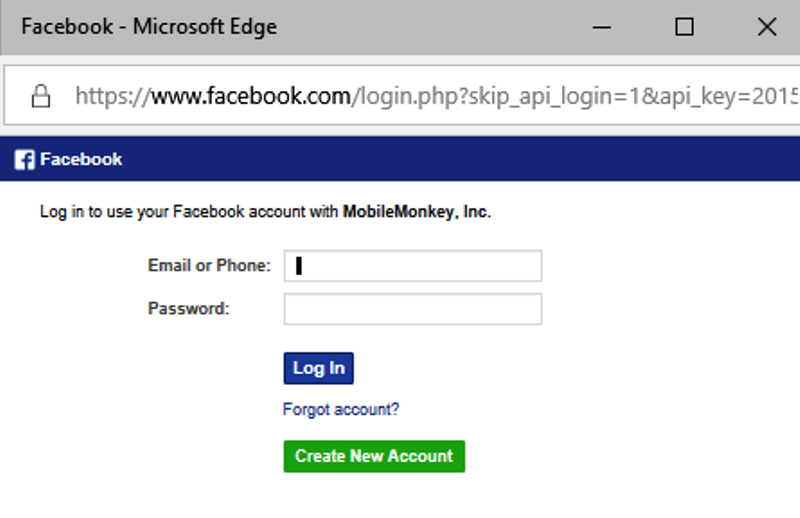This screenshot has width=800, height=518.
Task: Click the "Email or Phone:" label
Action: point(209,265)
